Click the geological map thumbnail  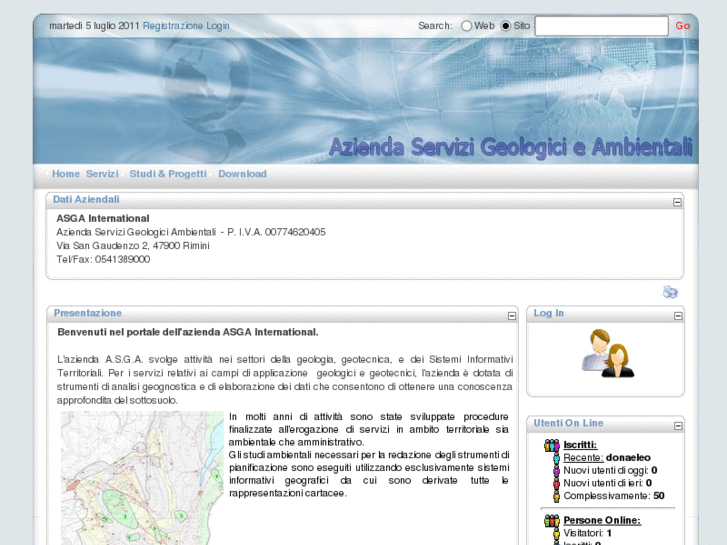pyautogui.click(x=142, y=478)
